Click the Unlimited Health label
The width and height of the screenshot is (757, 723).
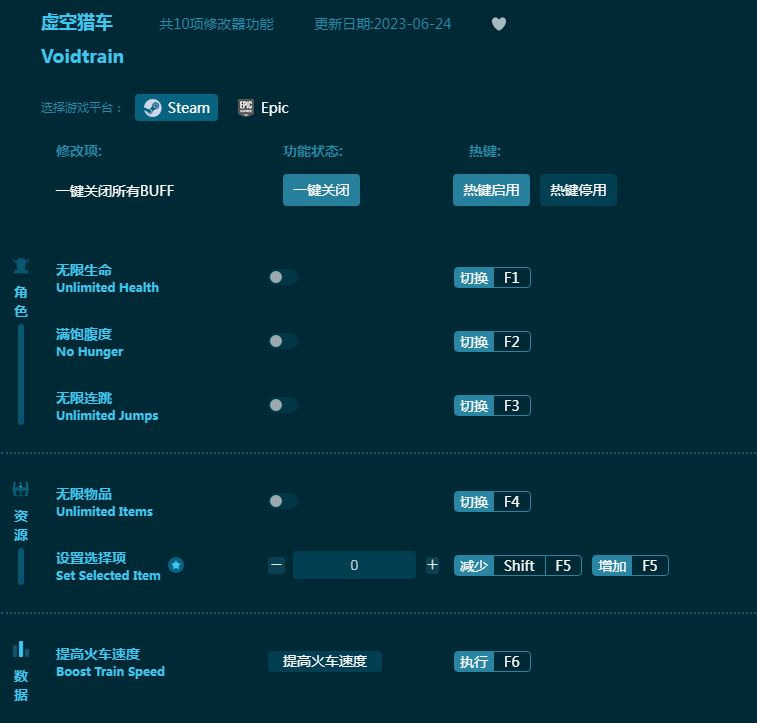click(x=107, y=288)
